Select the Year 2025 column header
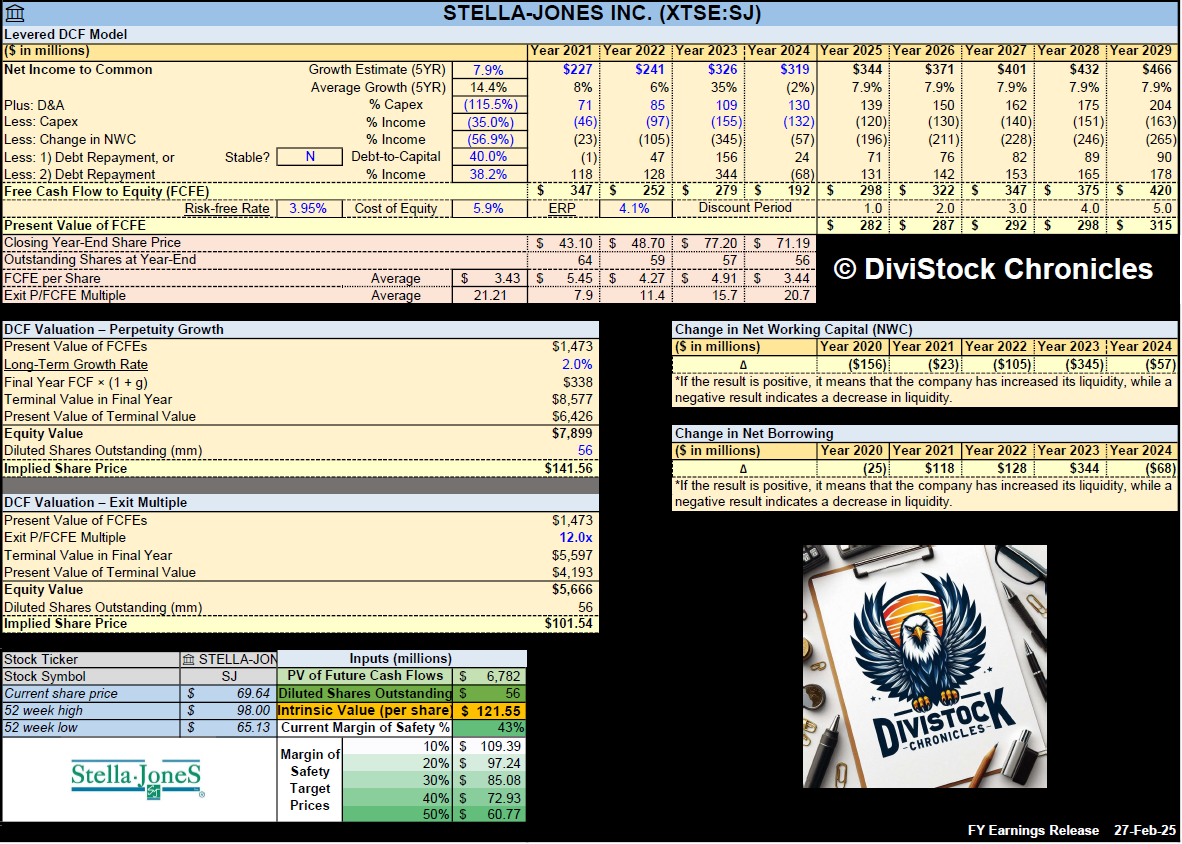 853,51
